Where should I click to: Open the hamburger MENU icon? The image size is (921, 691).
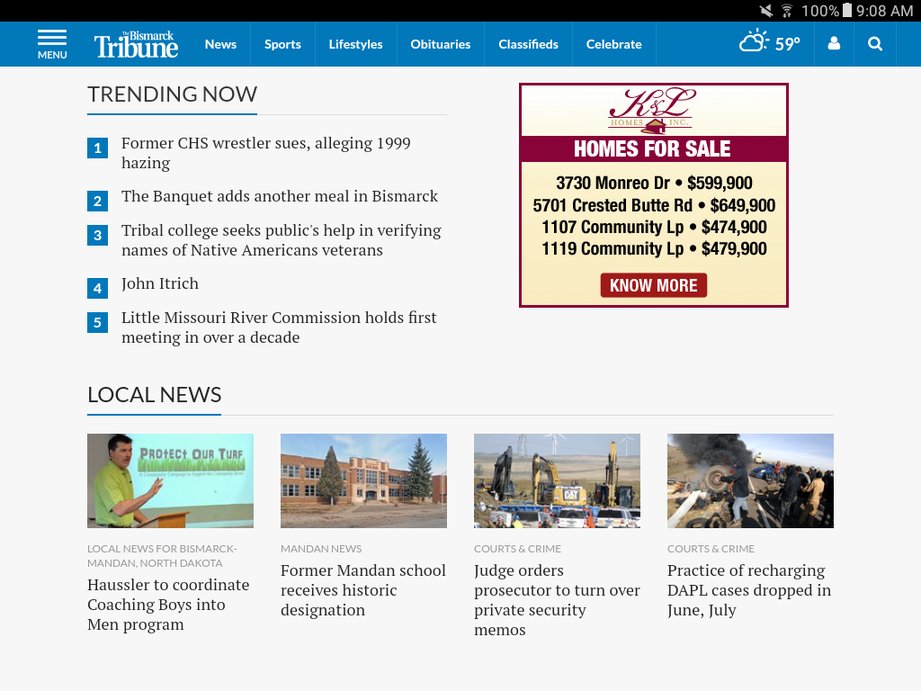point(52,44)
